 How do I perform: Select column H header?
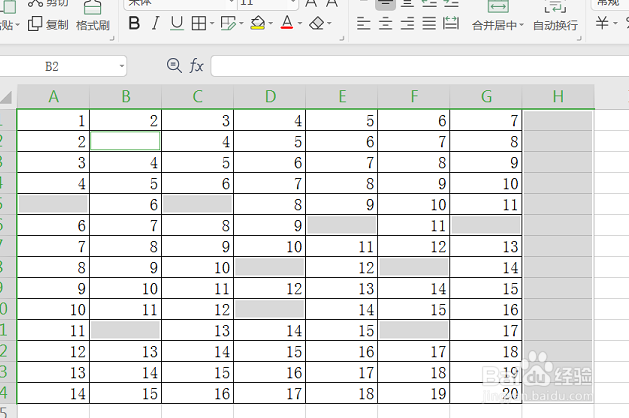[558, 97]
